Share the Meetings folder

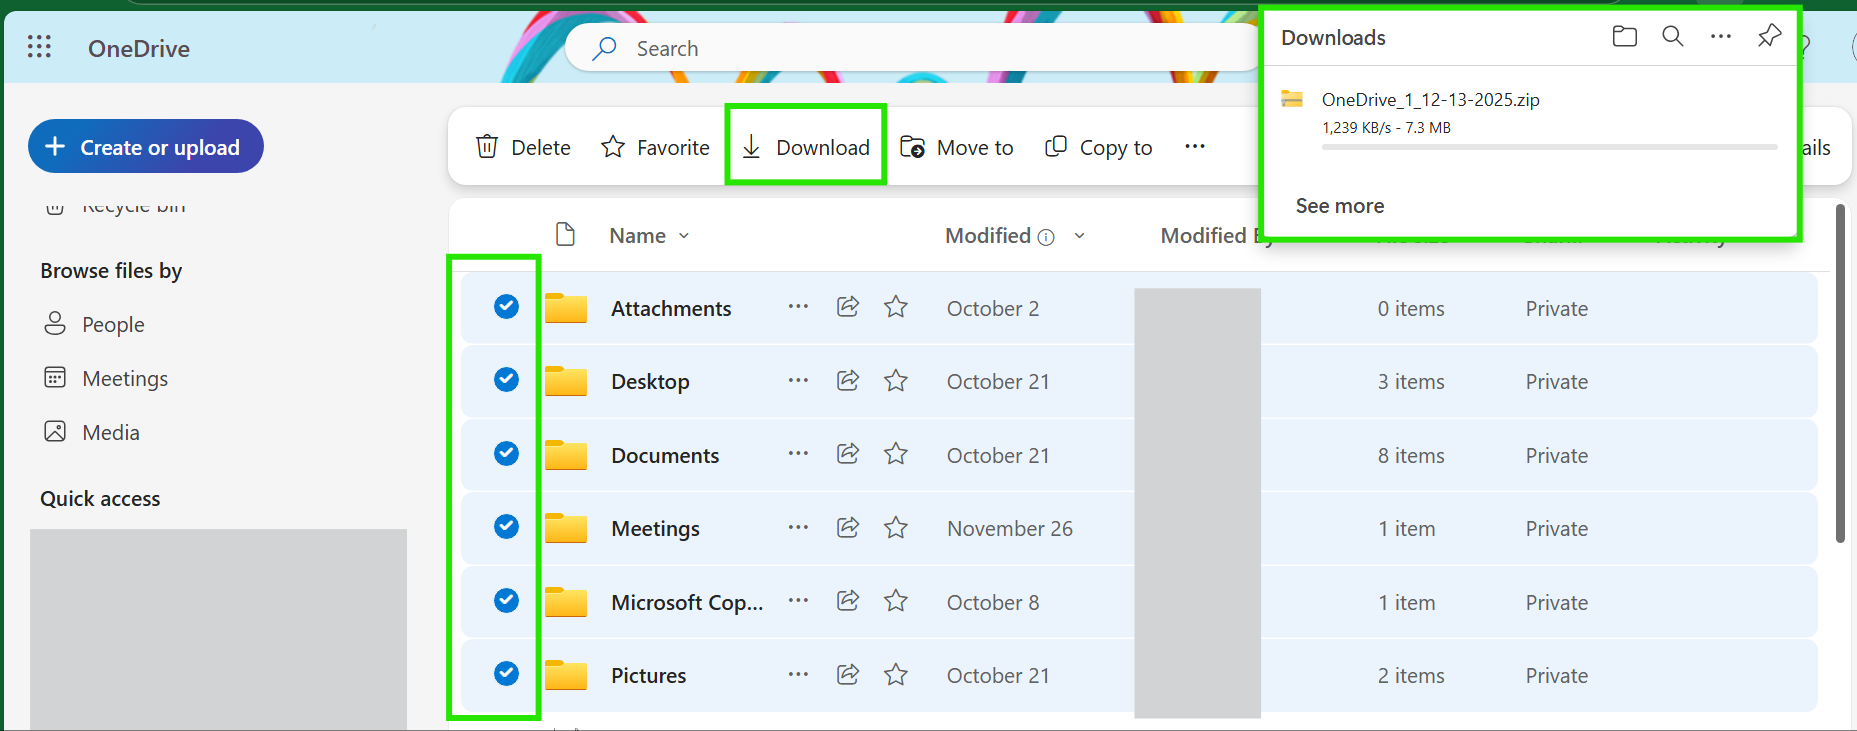pos(848,527)
